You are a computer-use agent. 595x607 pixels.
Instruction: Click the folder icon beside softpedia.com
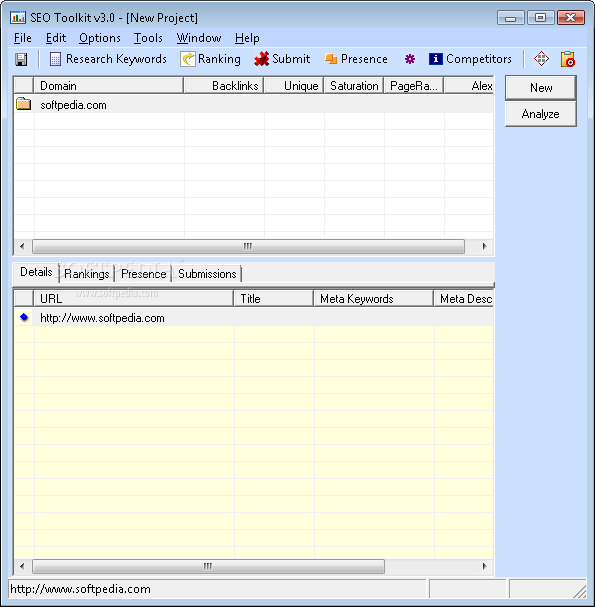[x=24, y=104]
